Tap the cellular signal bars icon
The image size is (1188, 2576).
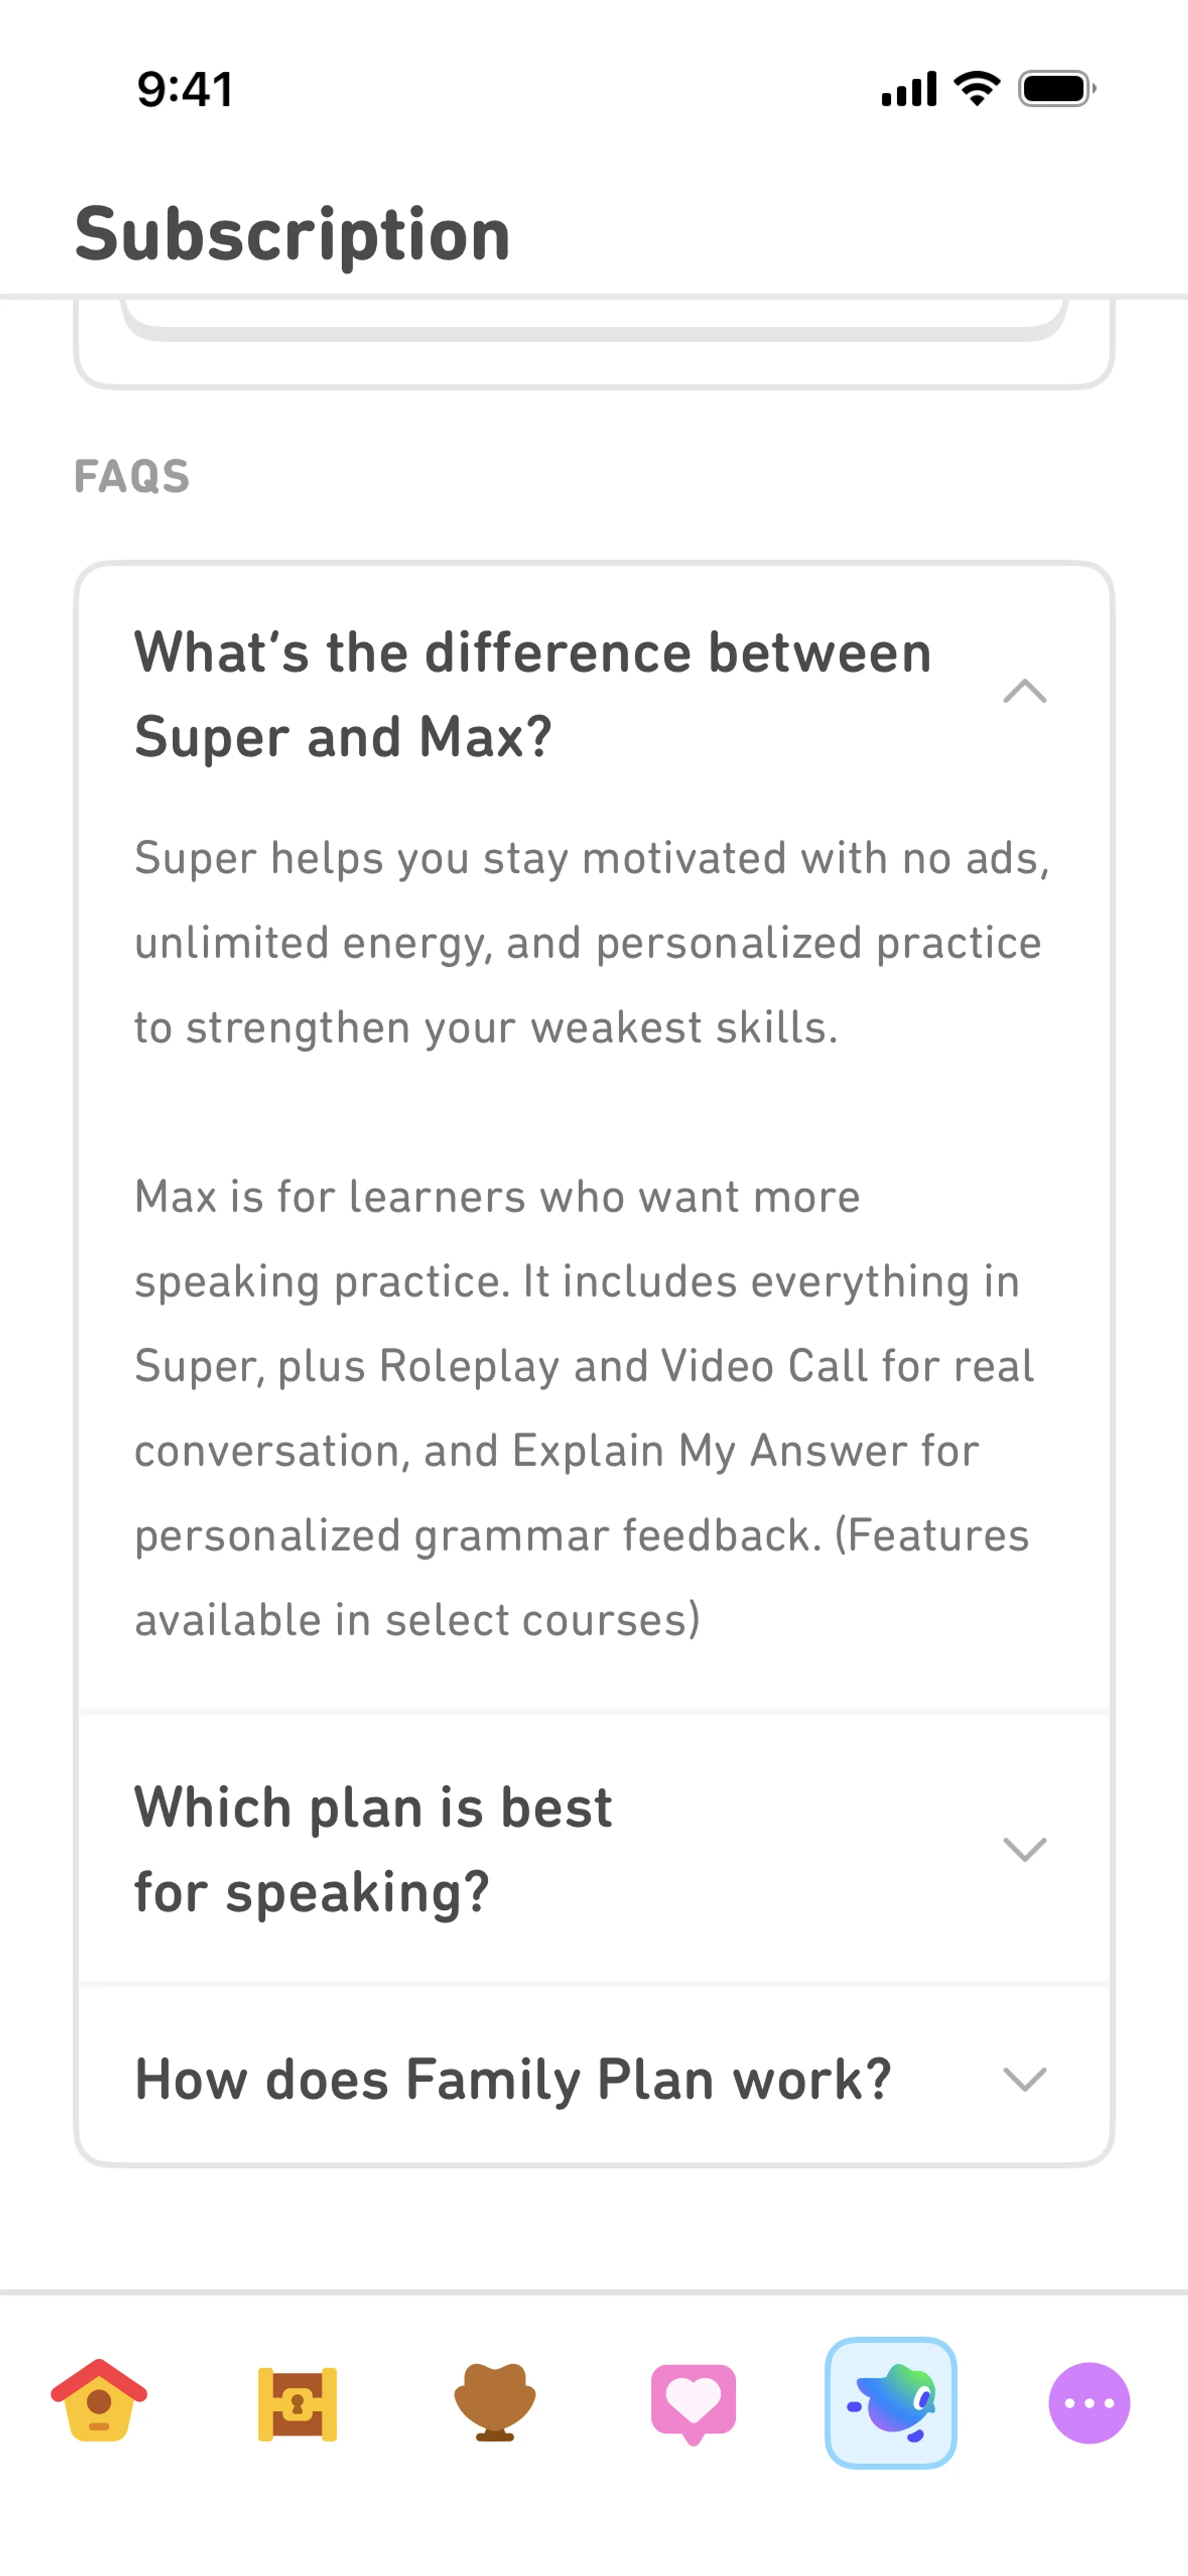pos(909,89)
